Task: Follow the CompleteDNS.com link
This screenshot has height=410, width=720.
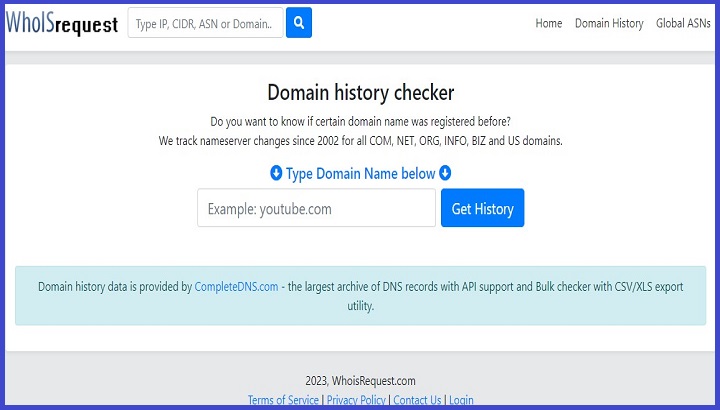Action: click(236, 287)
